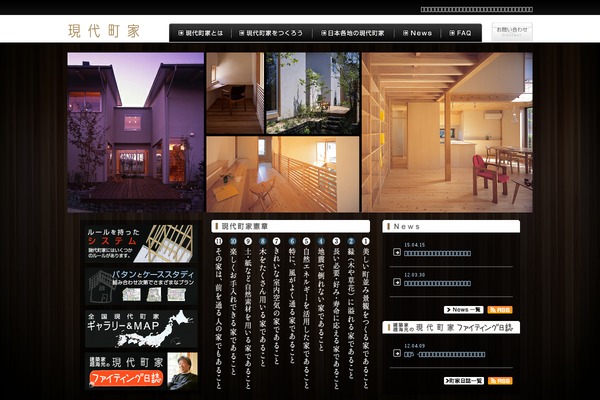
Task: Go to News in the navigation bar
Action: (417, 33)
